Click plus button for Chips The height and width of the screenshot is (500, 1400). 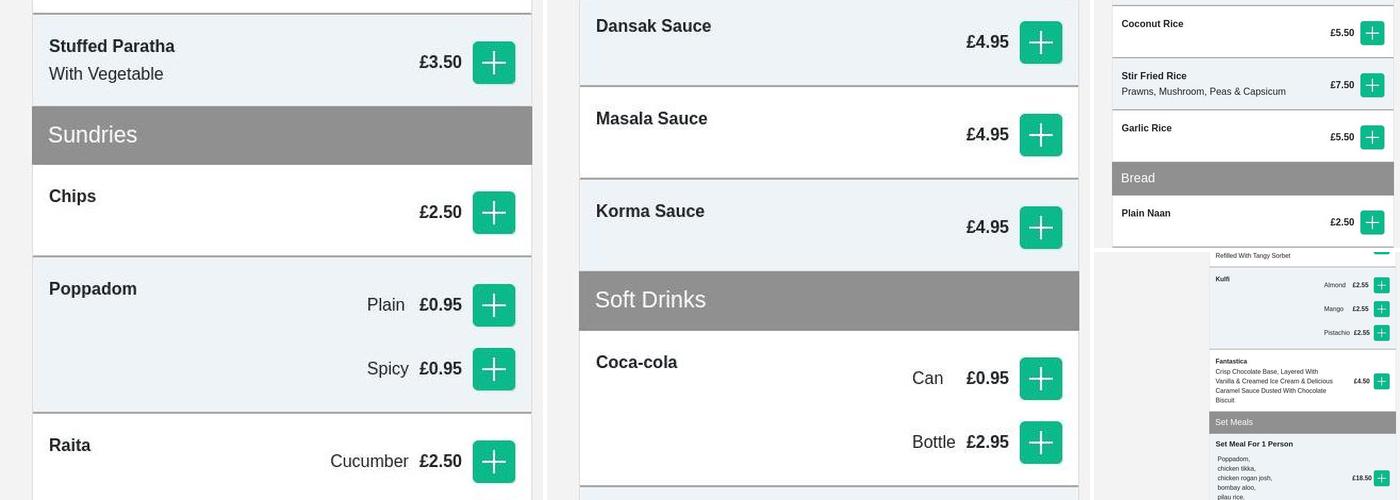493,213
